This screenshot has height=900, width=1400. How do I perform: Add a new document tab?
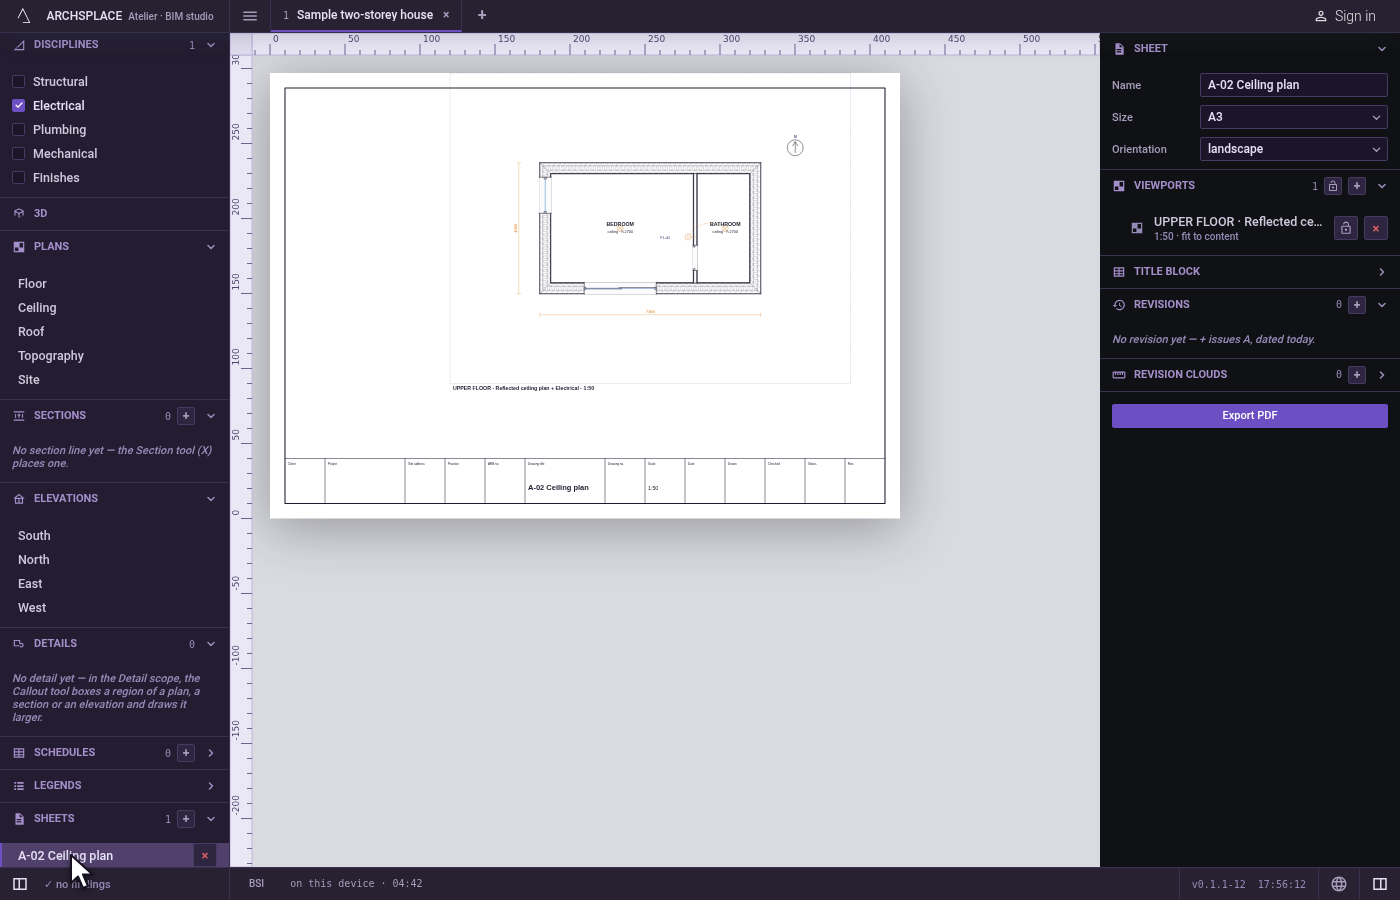point(482,15)
